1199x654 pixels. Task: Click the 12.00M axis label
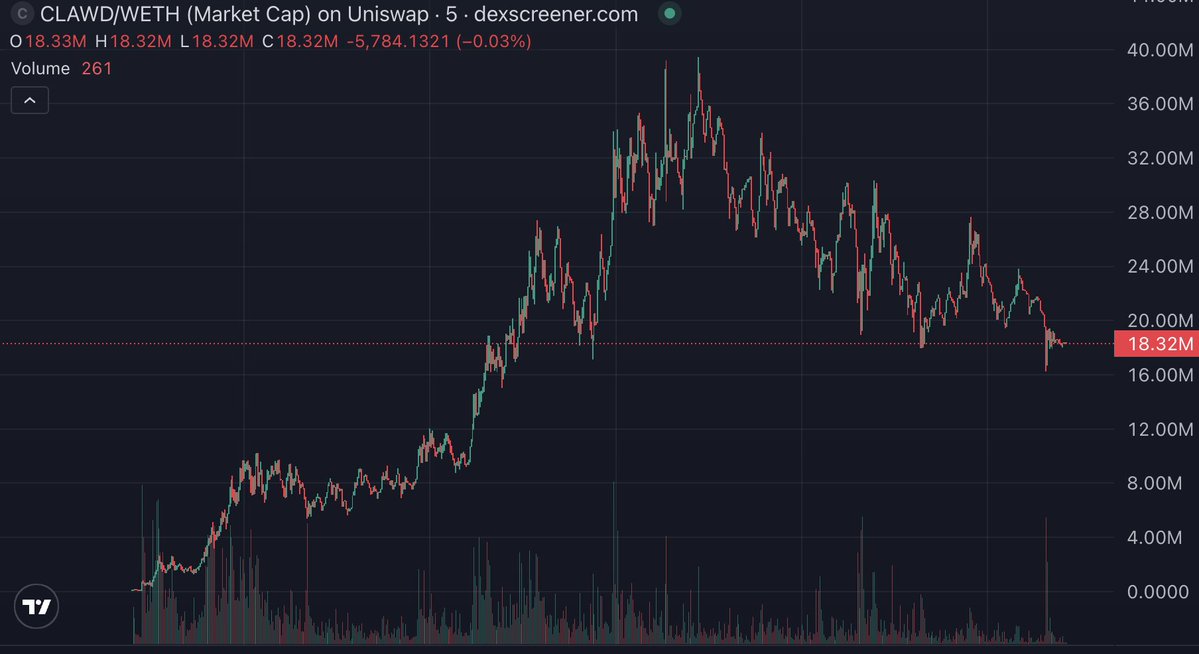1159,429
